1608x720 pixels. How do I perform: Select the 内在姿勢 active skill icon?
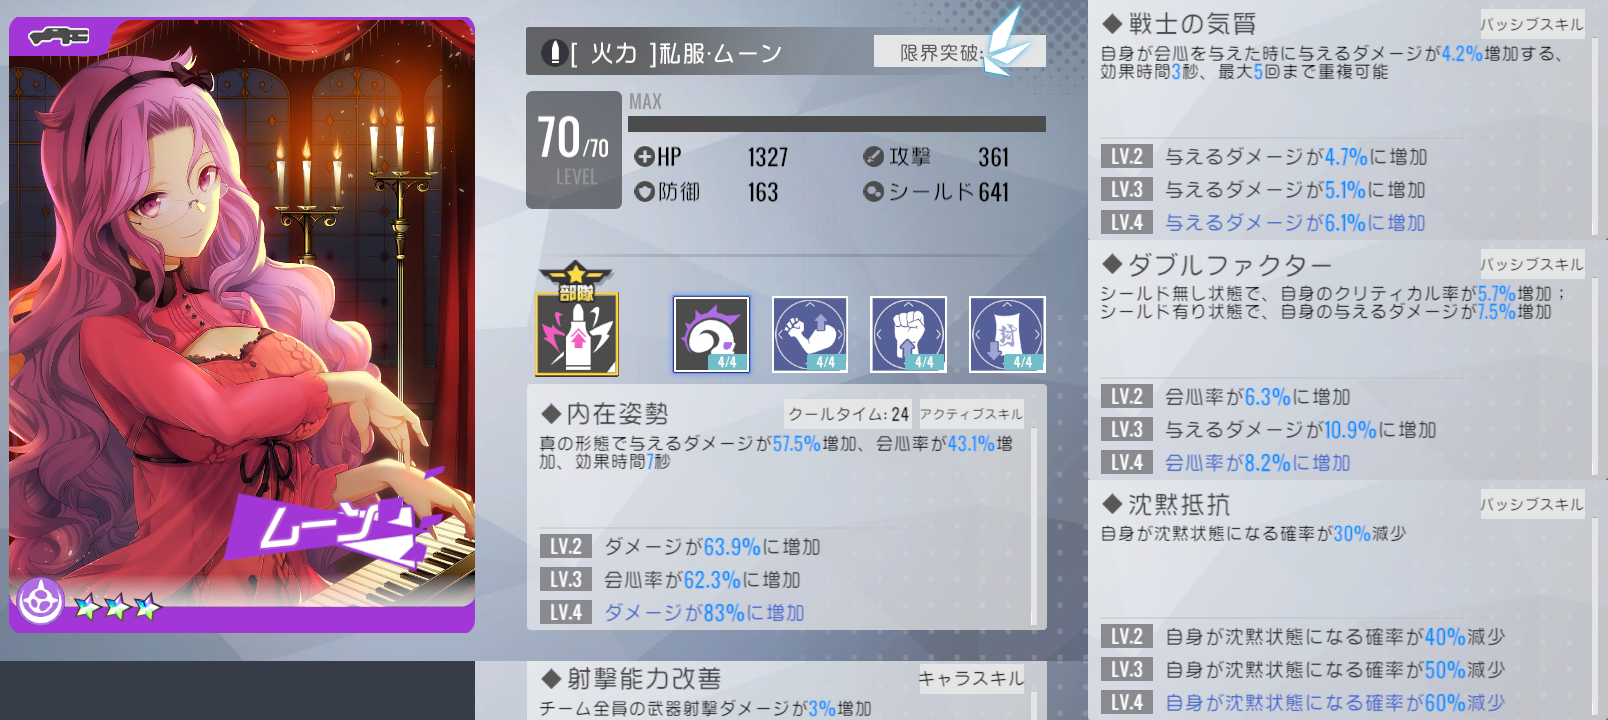tap(711, 335)
